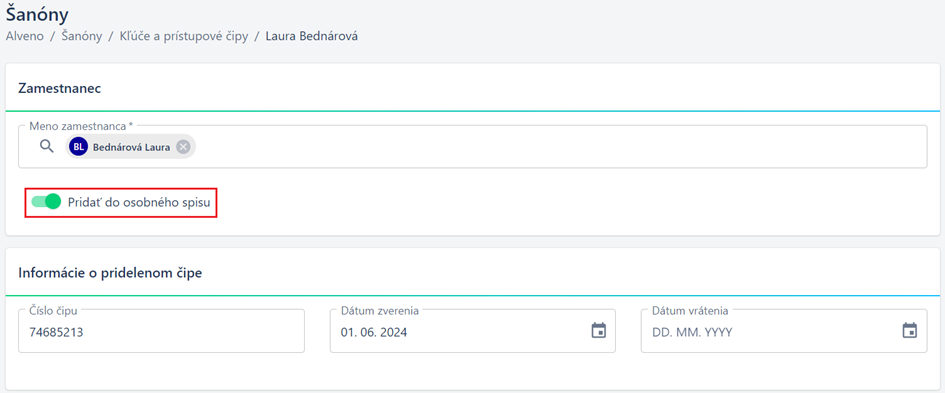This screenshot has height=393, width=945.
Task: Open the Šanóny breadcrumb link
Action: pos(81,36)
